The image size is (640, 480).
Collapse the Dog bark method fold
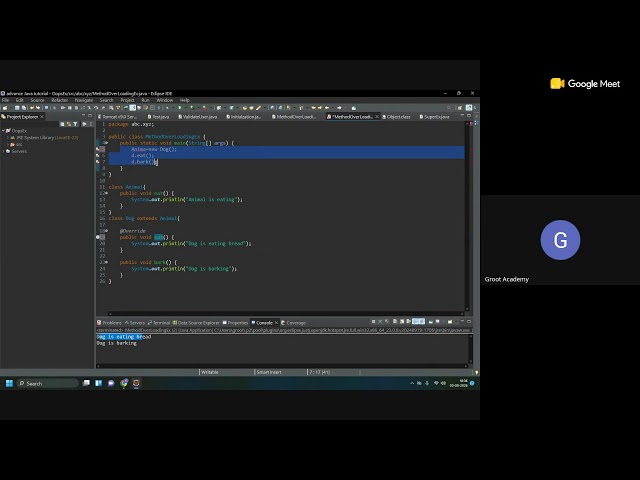107,262
